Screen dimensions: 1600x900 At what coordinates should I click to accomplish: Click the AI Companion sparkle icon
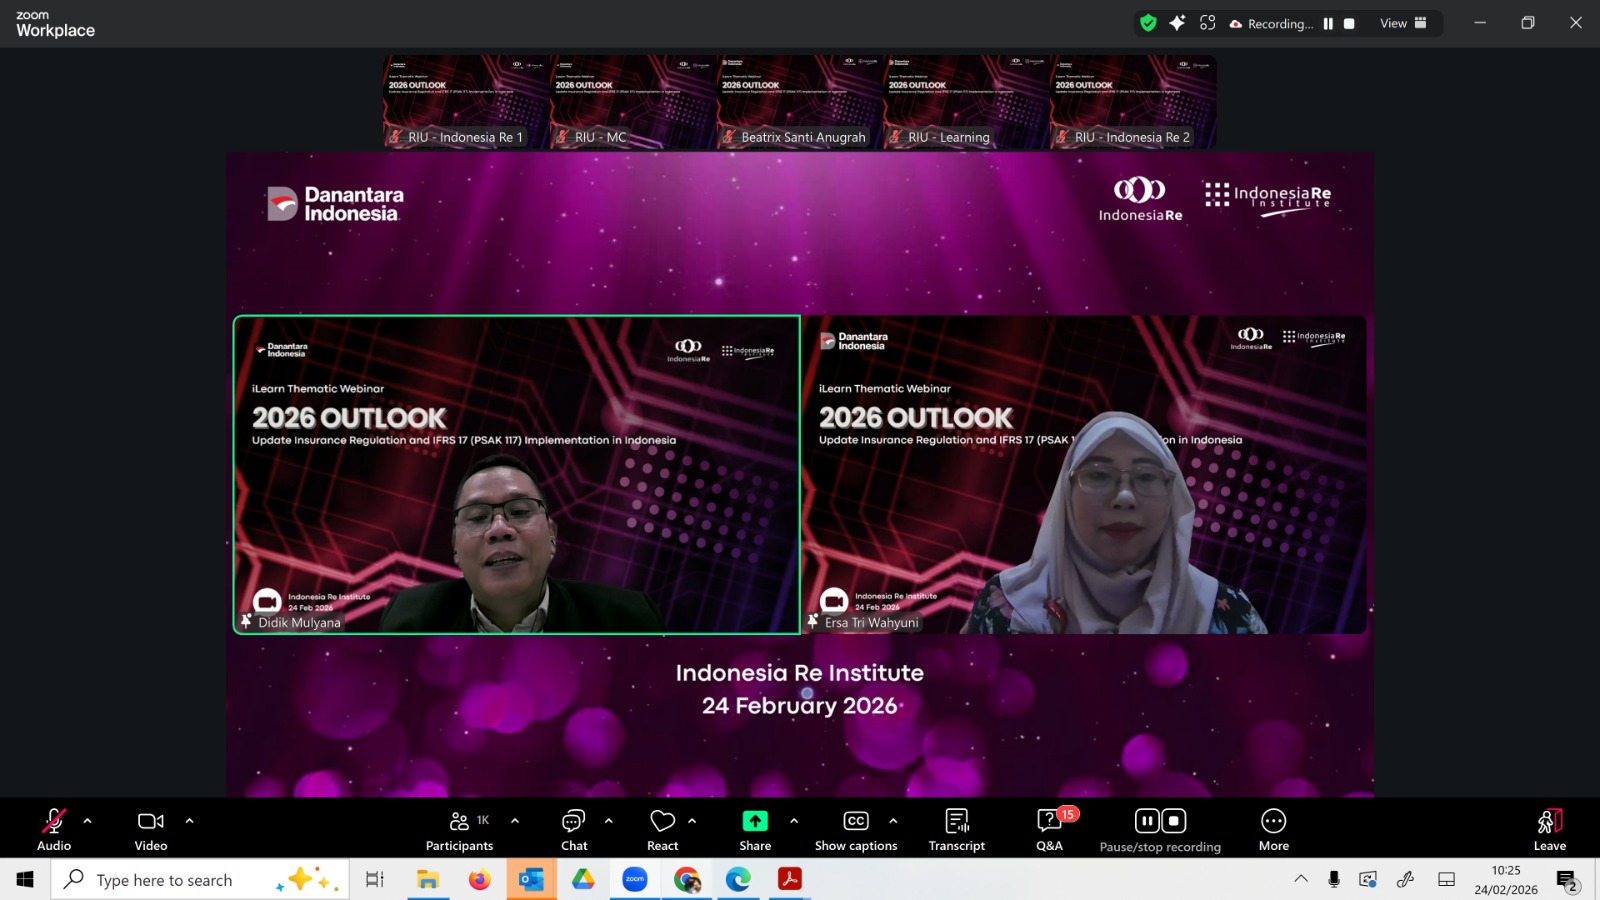pos(1177,23)
